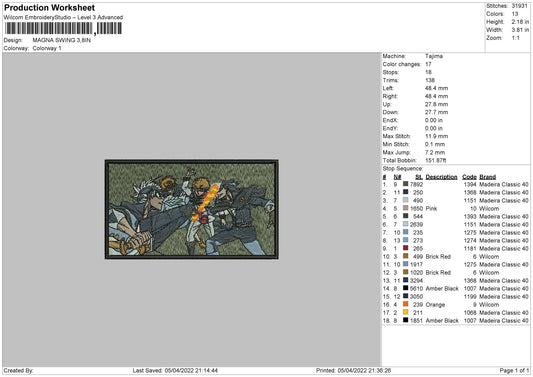This screenshot has width=533, height=377.
Task: Click the dark green swatch in stop 1
Action: point(405,184)
